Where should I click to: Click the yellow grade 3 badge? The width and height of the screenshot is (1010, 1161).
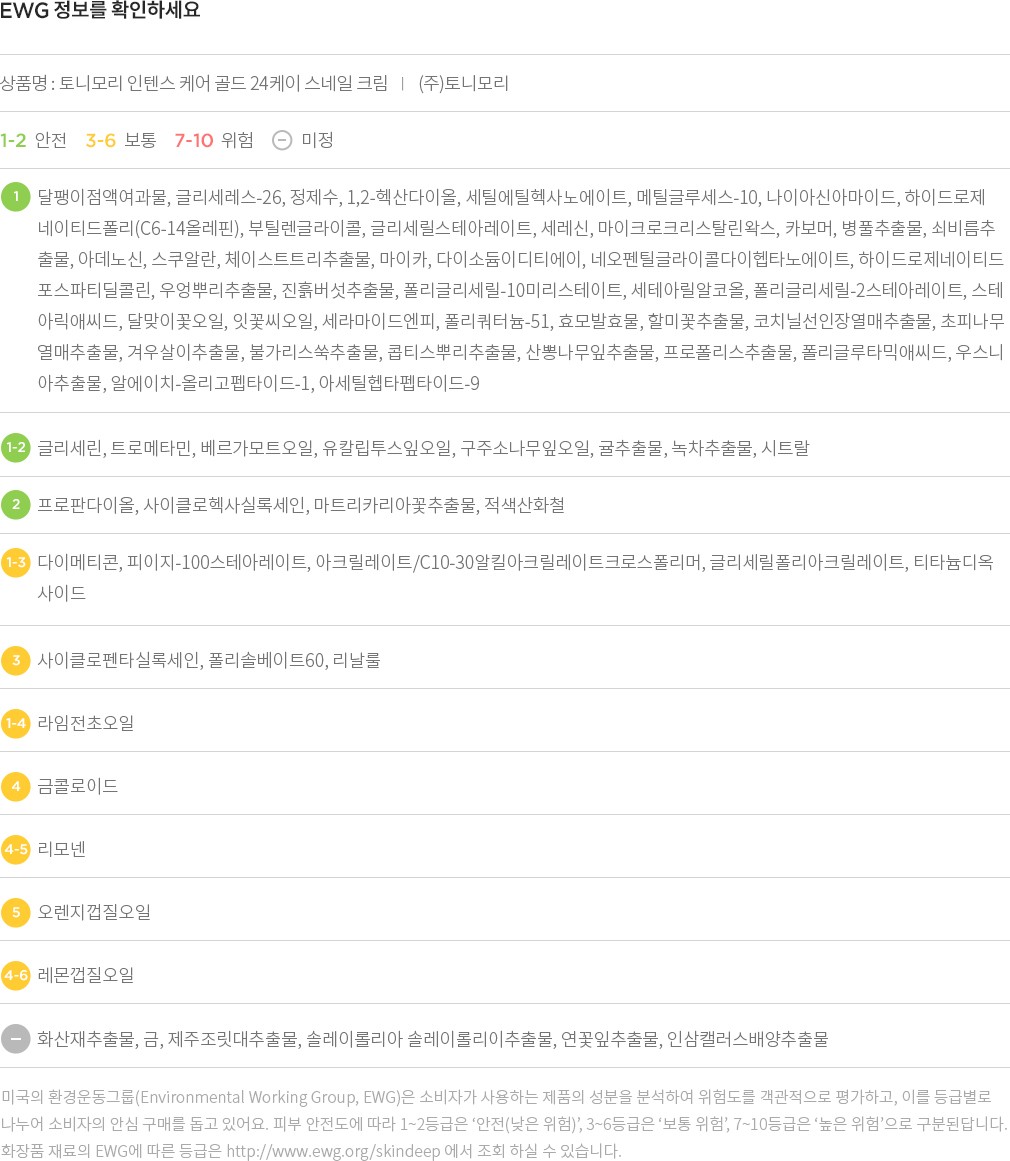tap(16, 660)
